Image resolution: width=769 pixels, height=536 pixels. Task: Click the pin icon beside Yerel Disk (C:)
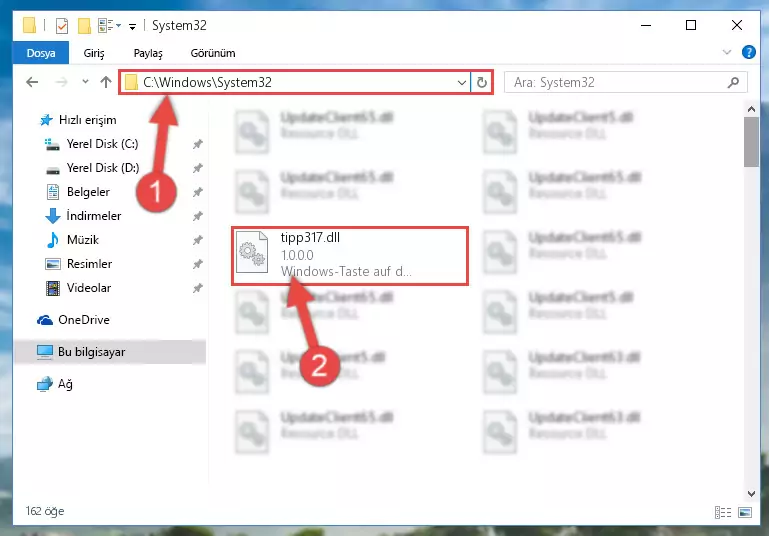point(197,144)
